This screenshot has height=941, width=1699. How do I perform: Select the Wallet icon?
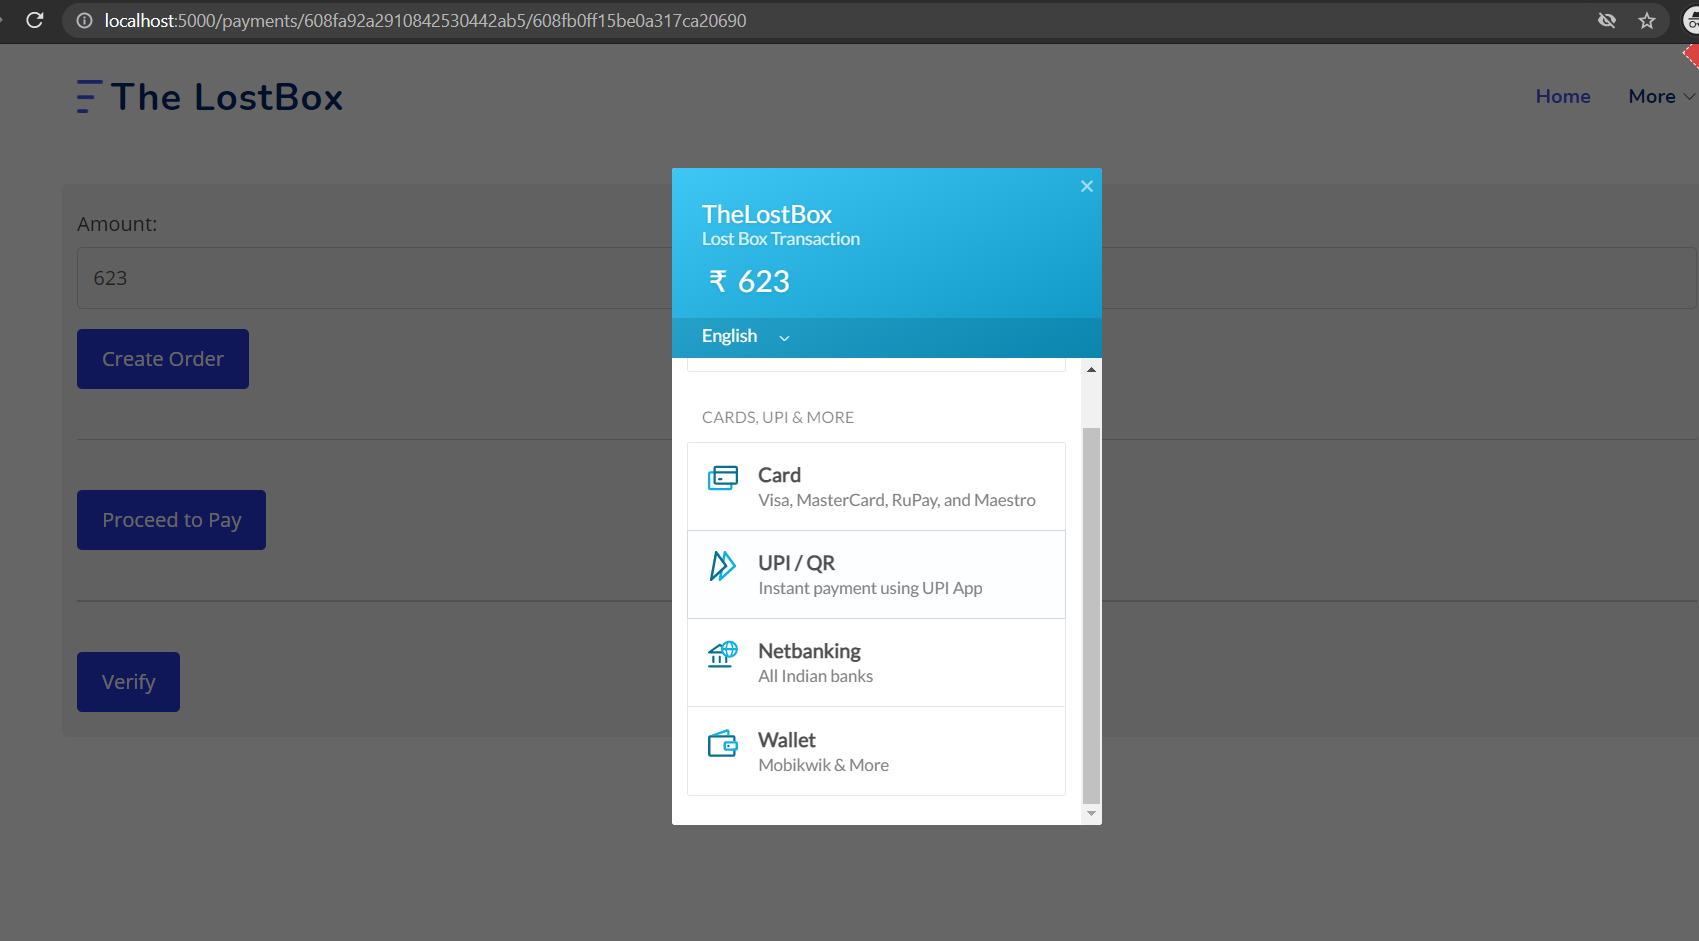click(723, 743)
